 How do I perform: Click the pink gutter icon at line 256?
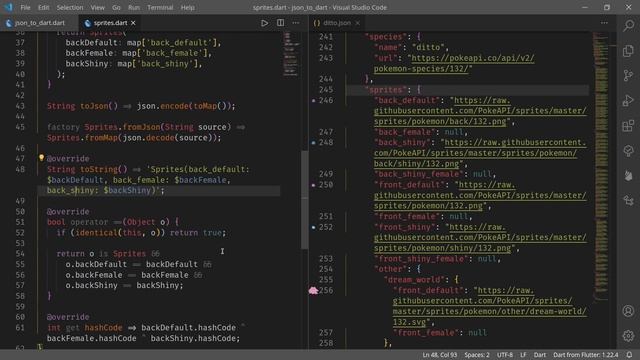click(313, 290)
